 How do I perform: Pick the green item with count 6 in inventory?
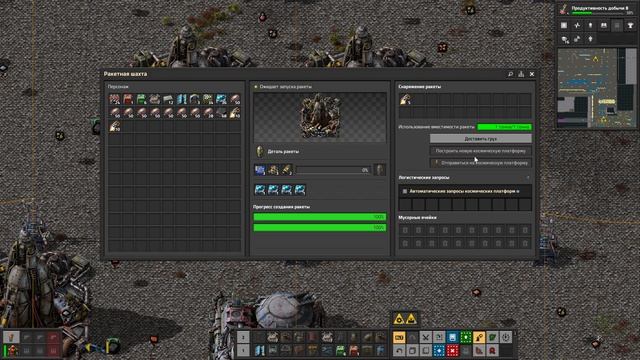coord(141,99)
